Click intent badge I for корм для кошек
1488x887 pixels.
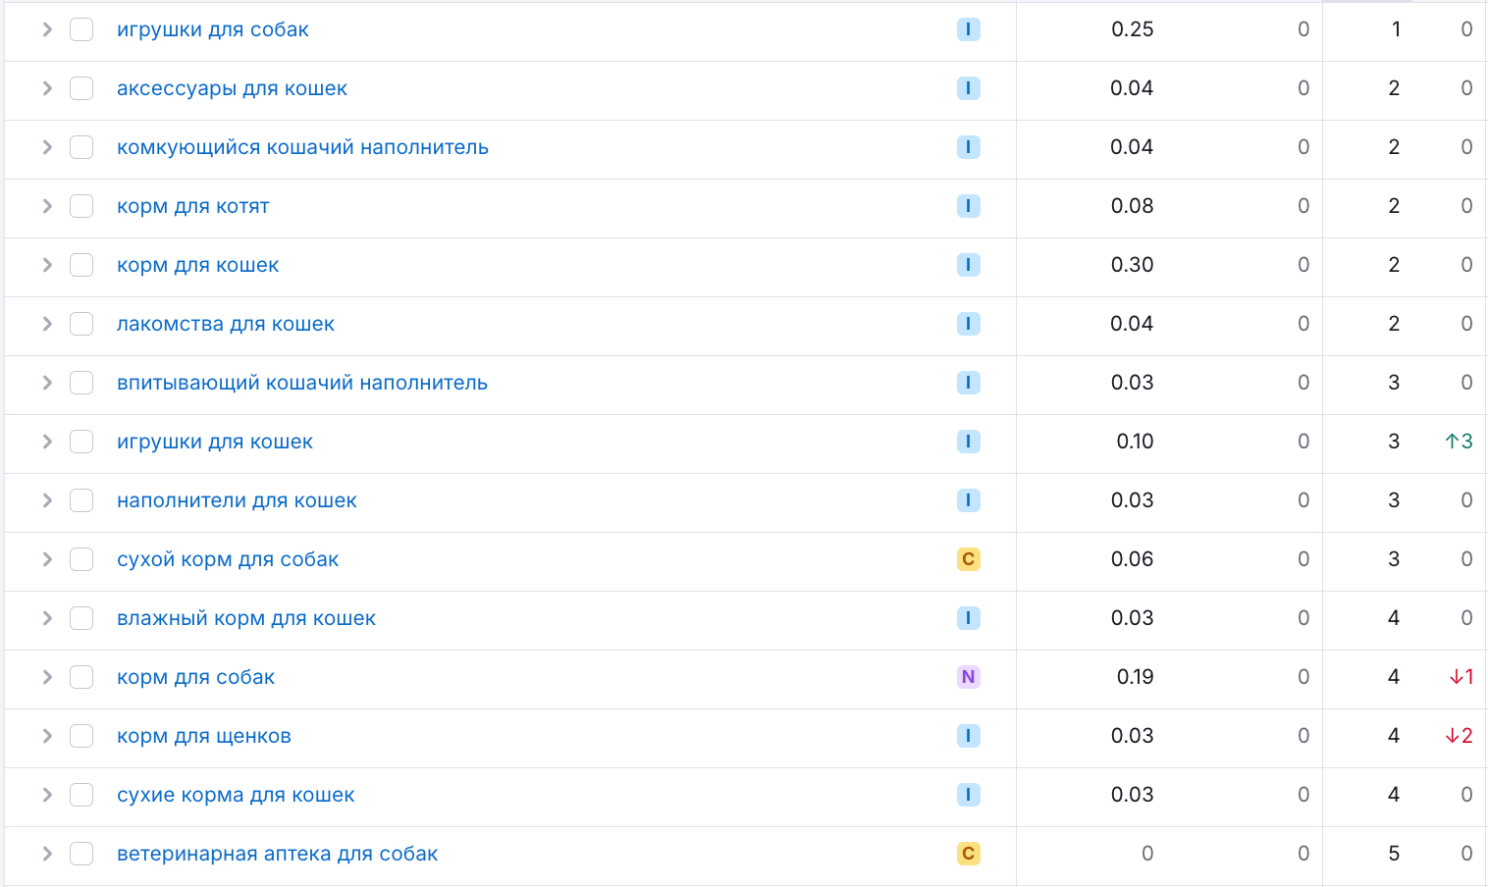[968, 265]
